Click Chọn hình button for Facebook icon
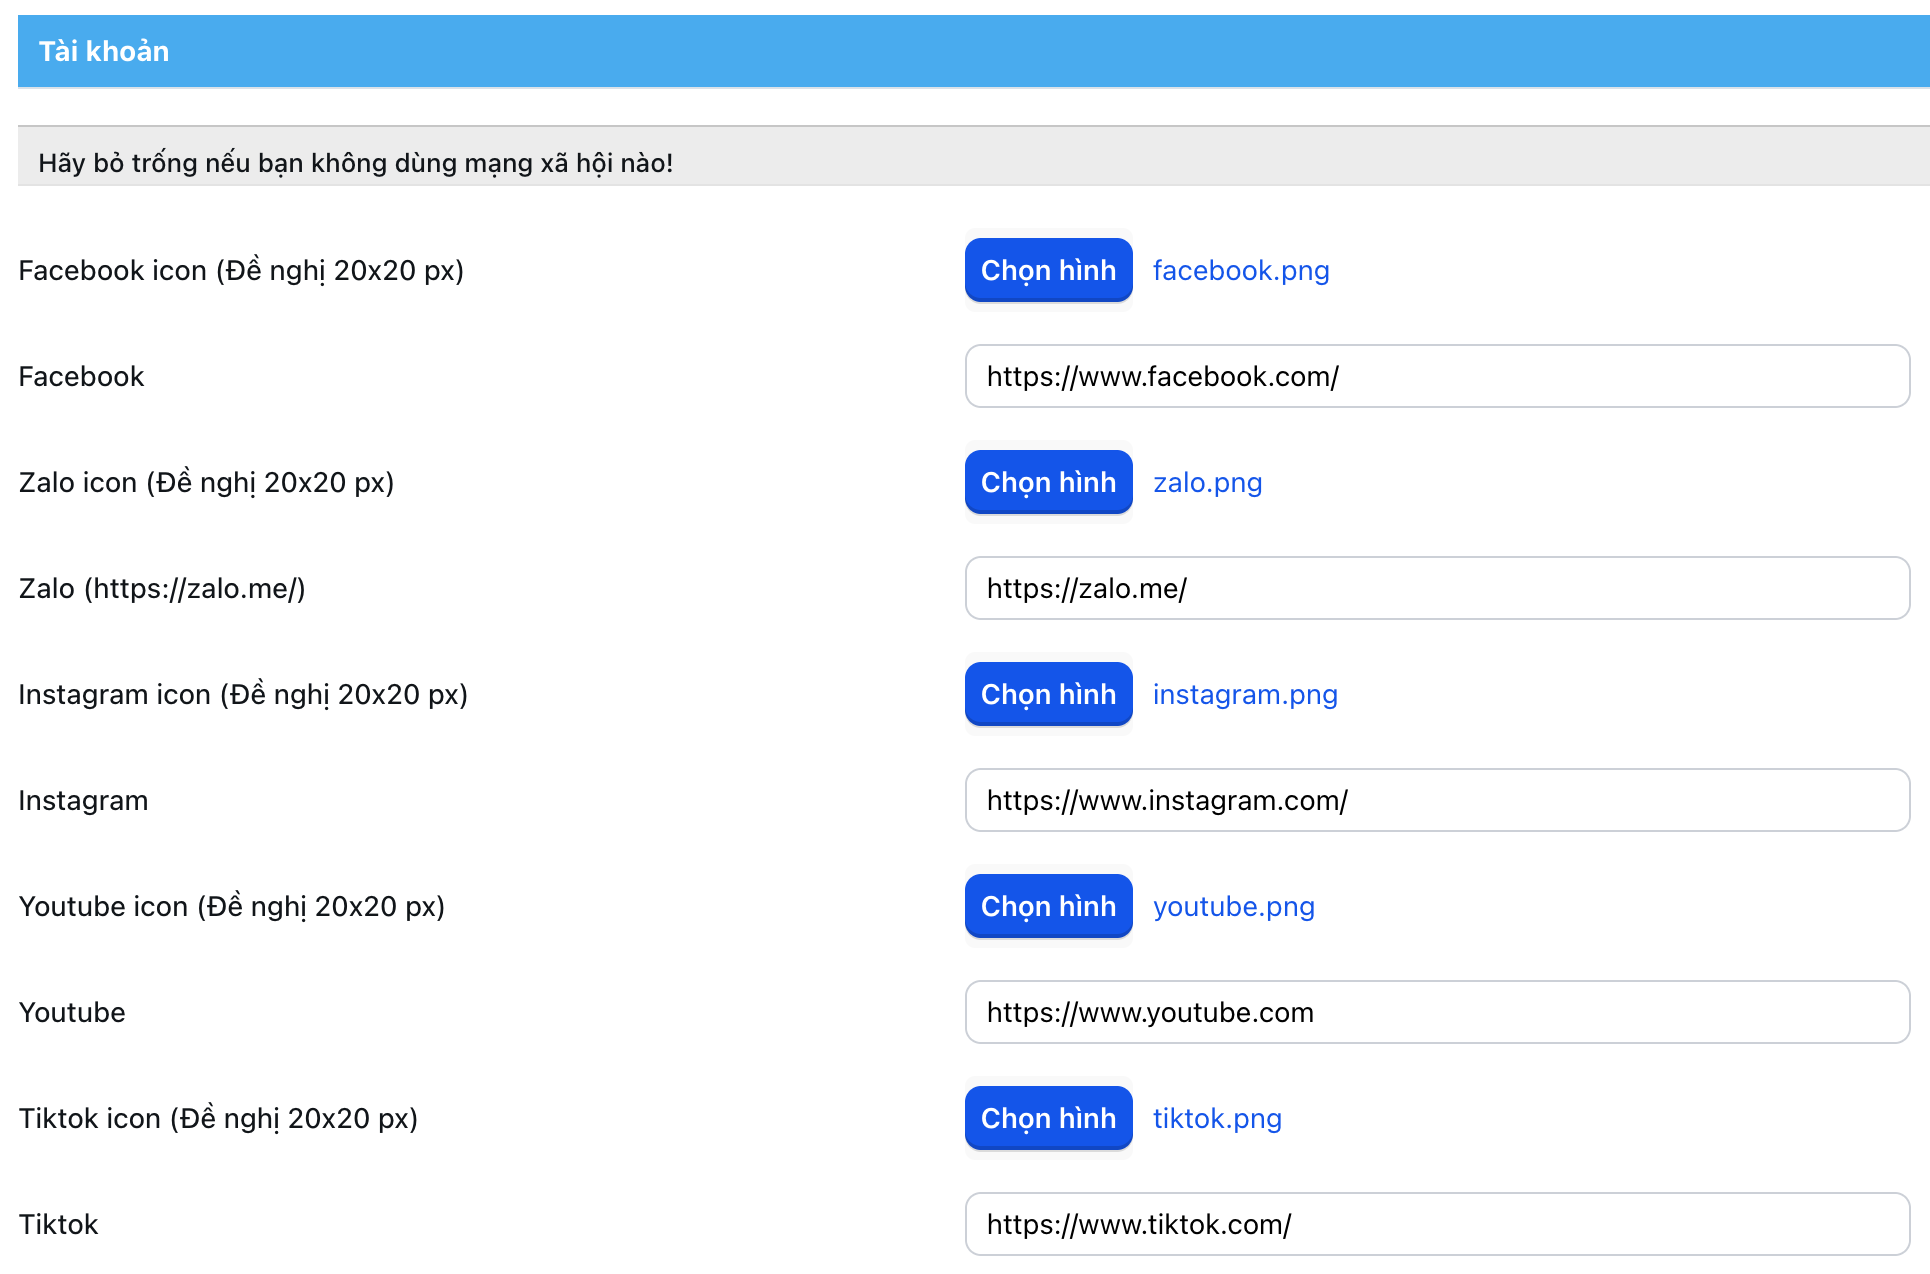 [x=1048, y=270]
